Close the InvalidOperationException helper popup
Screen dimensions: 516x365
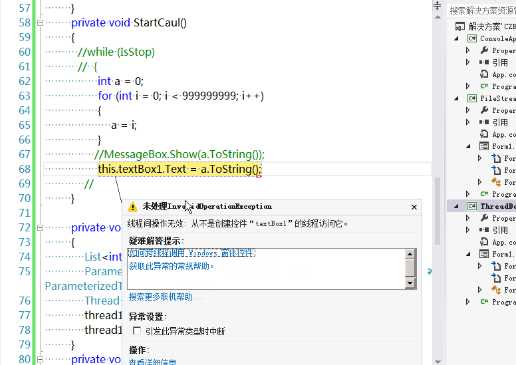414,207
